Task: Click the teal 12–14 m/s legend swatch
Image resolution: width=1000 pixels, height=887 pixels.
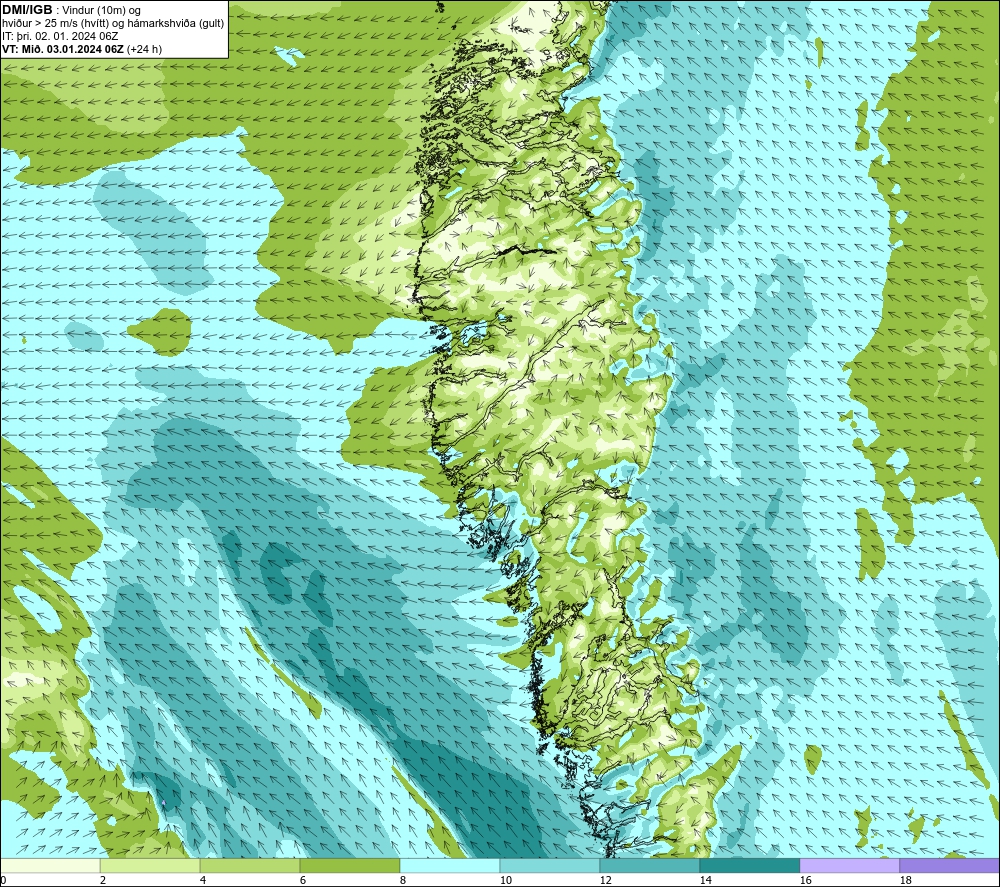Action: 649,866
